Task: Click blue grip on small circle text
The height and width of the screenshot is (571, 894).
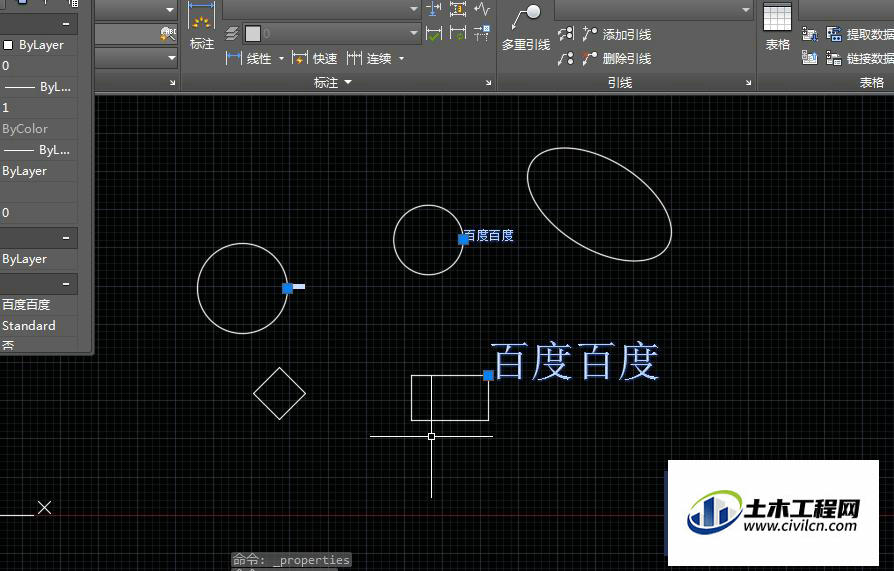Action: [464, 239]
